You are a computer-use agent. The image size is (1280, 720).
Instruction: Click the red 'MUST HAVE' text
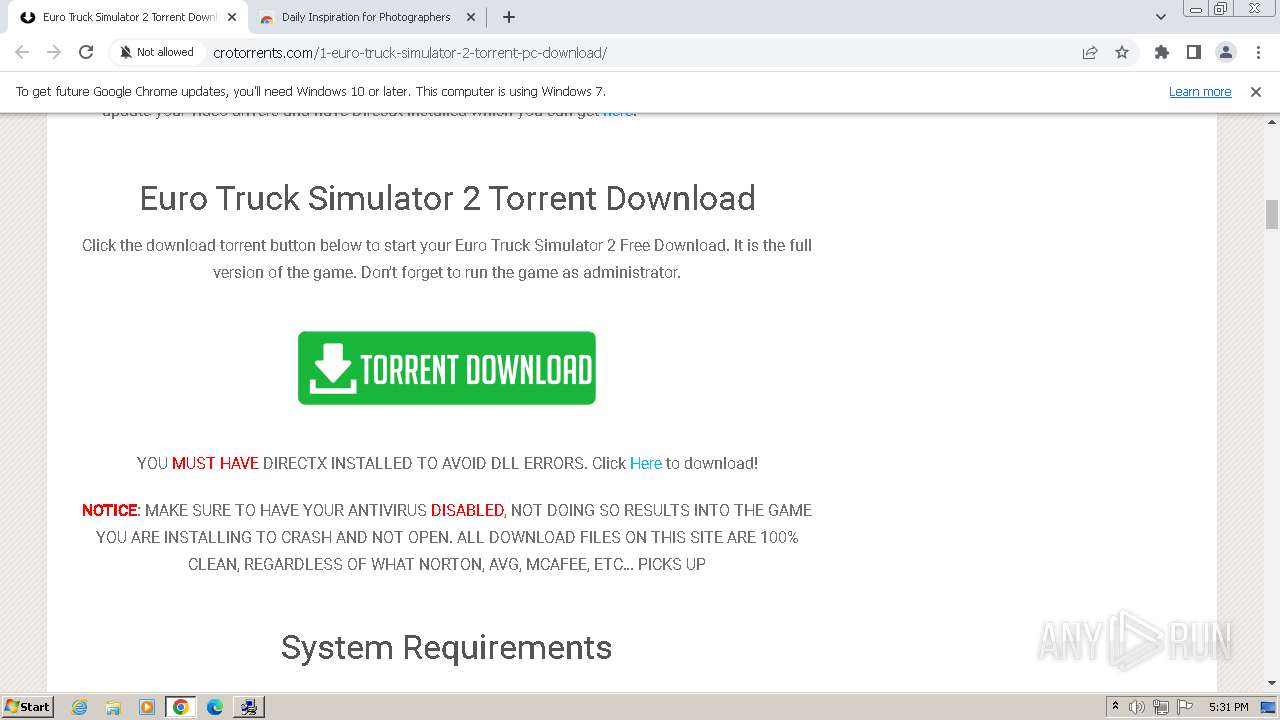(215, 463)
